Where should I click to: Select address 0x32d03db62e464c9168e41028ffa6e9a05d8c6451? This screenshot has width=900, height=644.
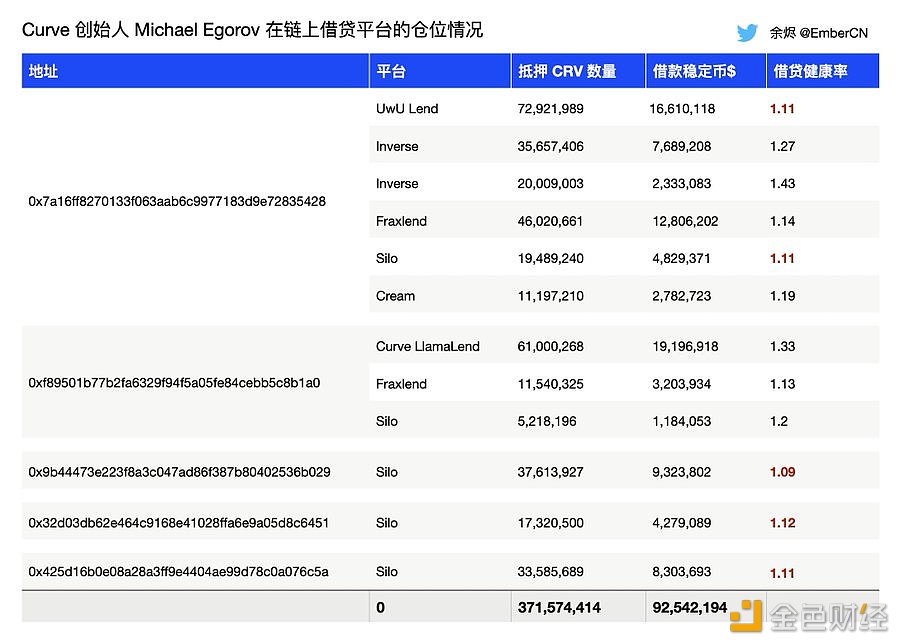click(179, 523)
